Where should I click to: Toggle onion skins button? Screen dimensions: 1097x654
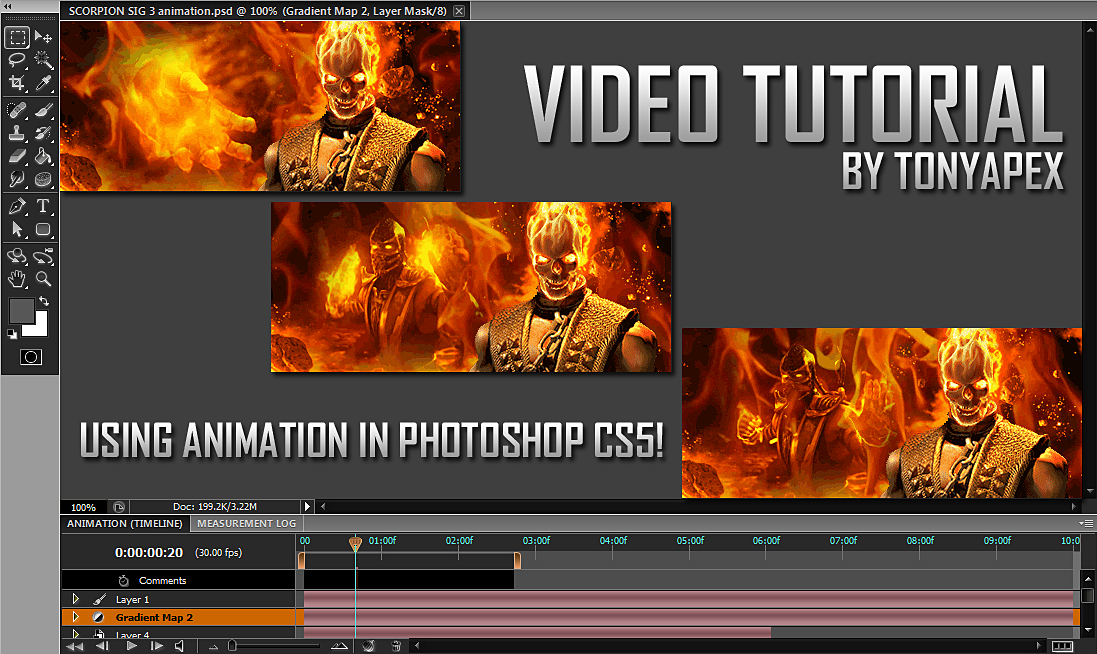pos(369,646)
